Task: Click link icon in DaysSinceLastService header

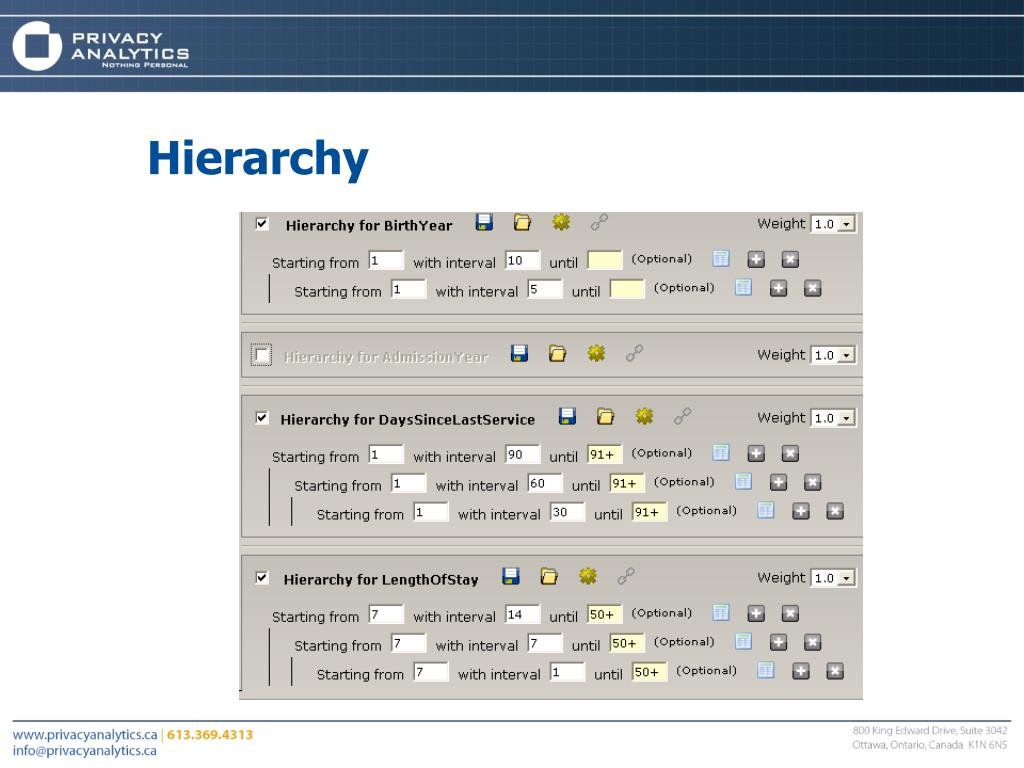Action: 683,416
